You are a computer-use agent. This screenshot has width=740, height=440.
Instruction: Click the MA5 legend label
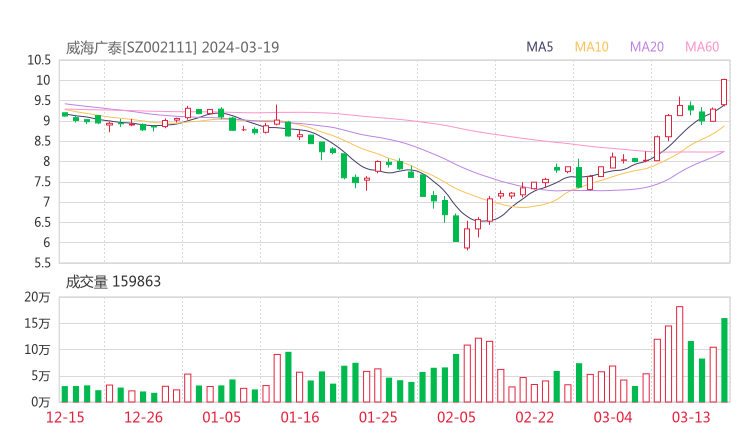coord(539,47)
